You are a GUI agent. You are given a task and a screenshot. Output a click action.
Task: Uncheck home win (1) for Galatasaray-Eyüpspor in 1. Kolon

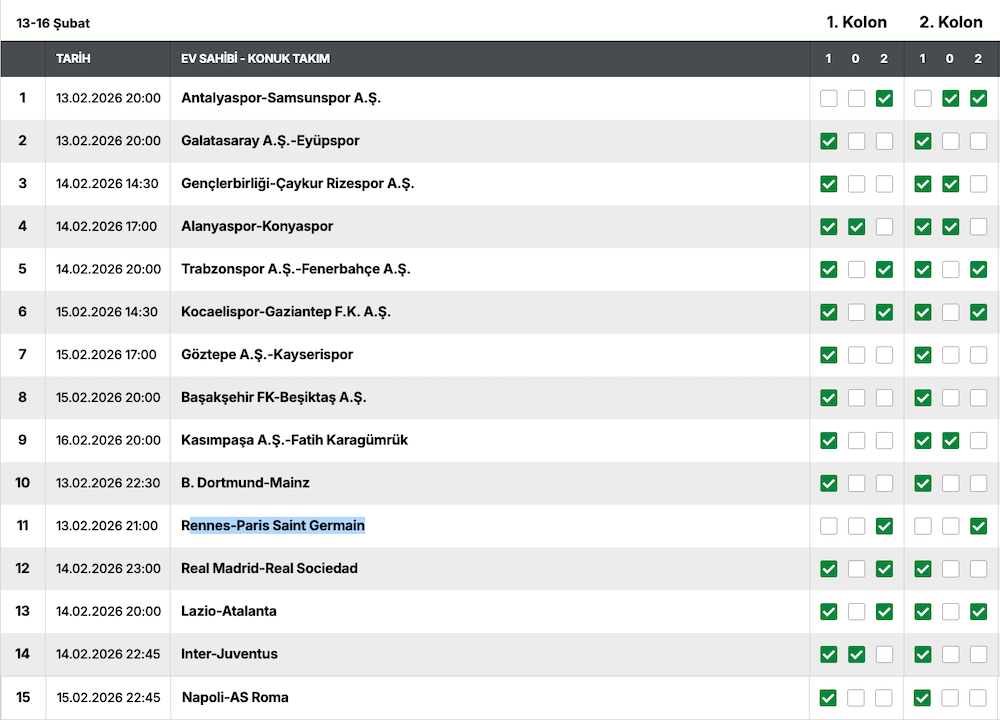(828, 141)
